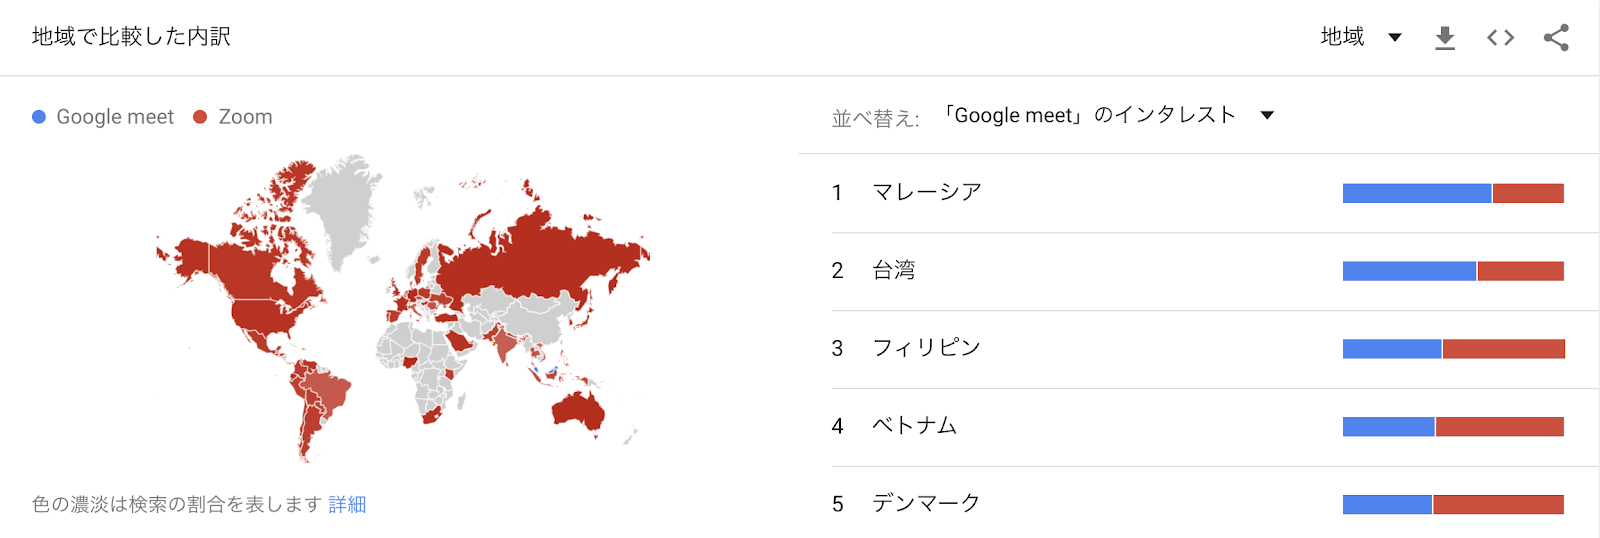This screenshot has height=538, width=1600.
Task: Open the 地域 region type selector
Action: (x=1361, y=37)
